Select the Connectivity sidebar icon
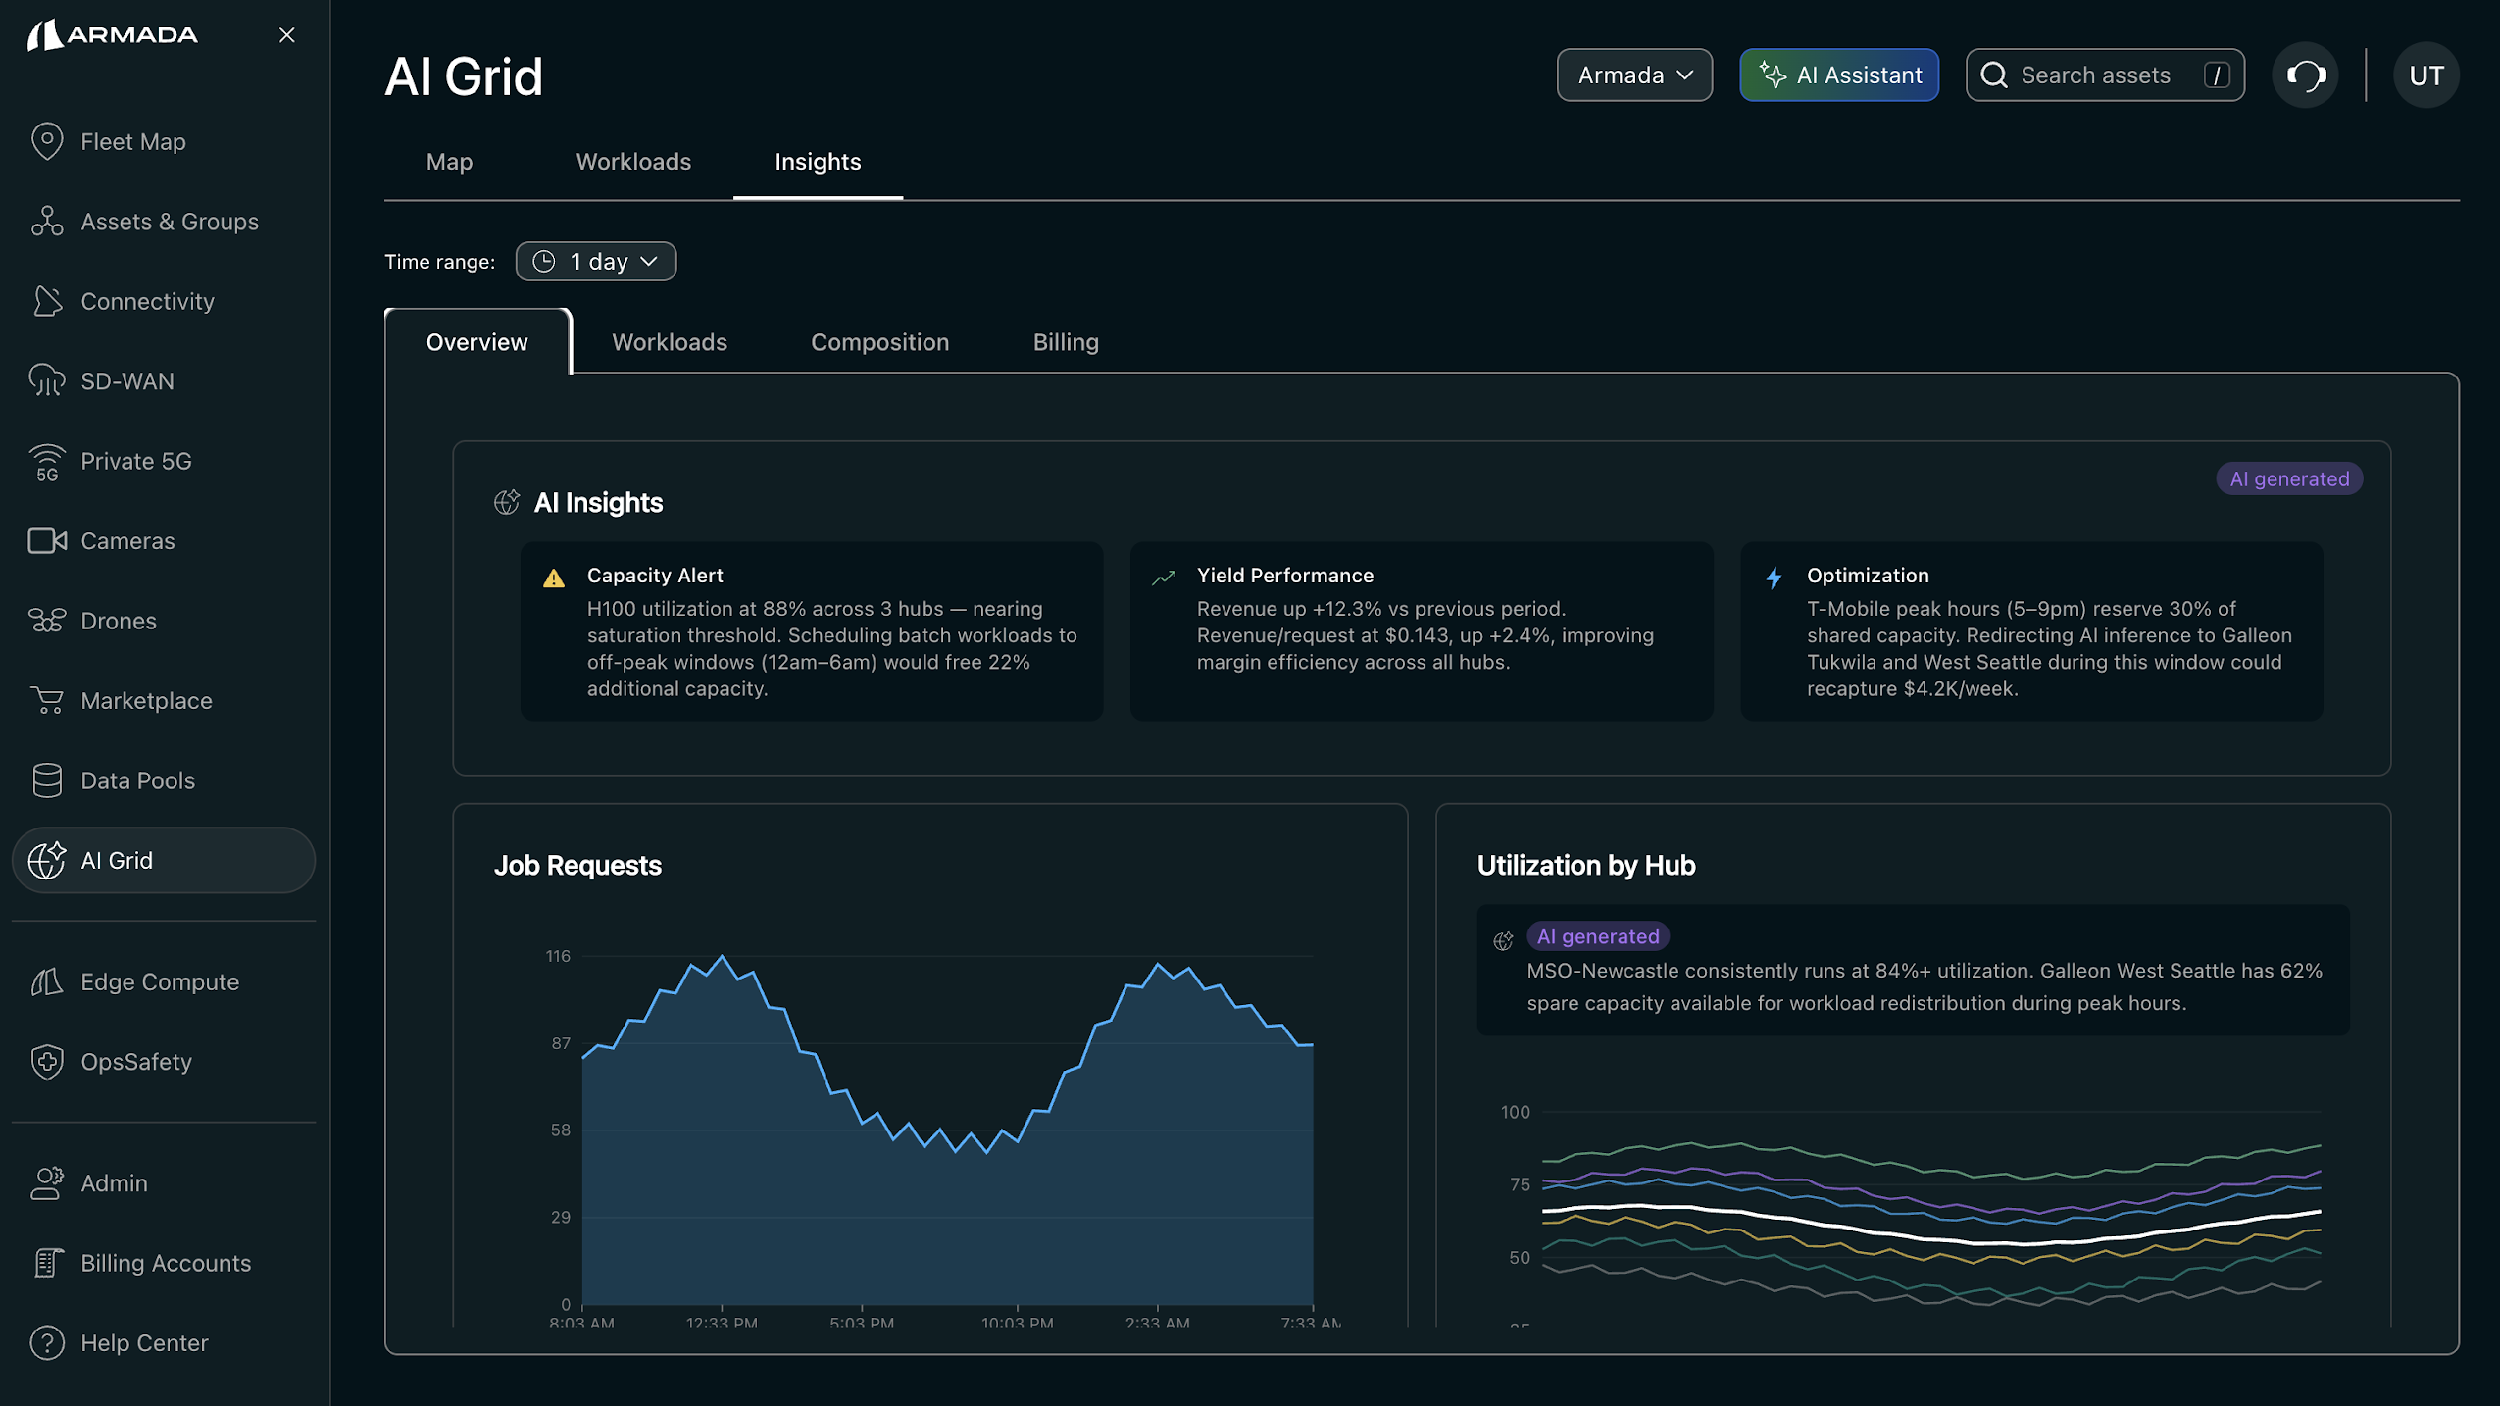Viewport: 2500px width, 1406px height. (147, 301)
